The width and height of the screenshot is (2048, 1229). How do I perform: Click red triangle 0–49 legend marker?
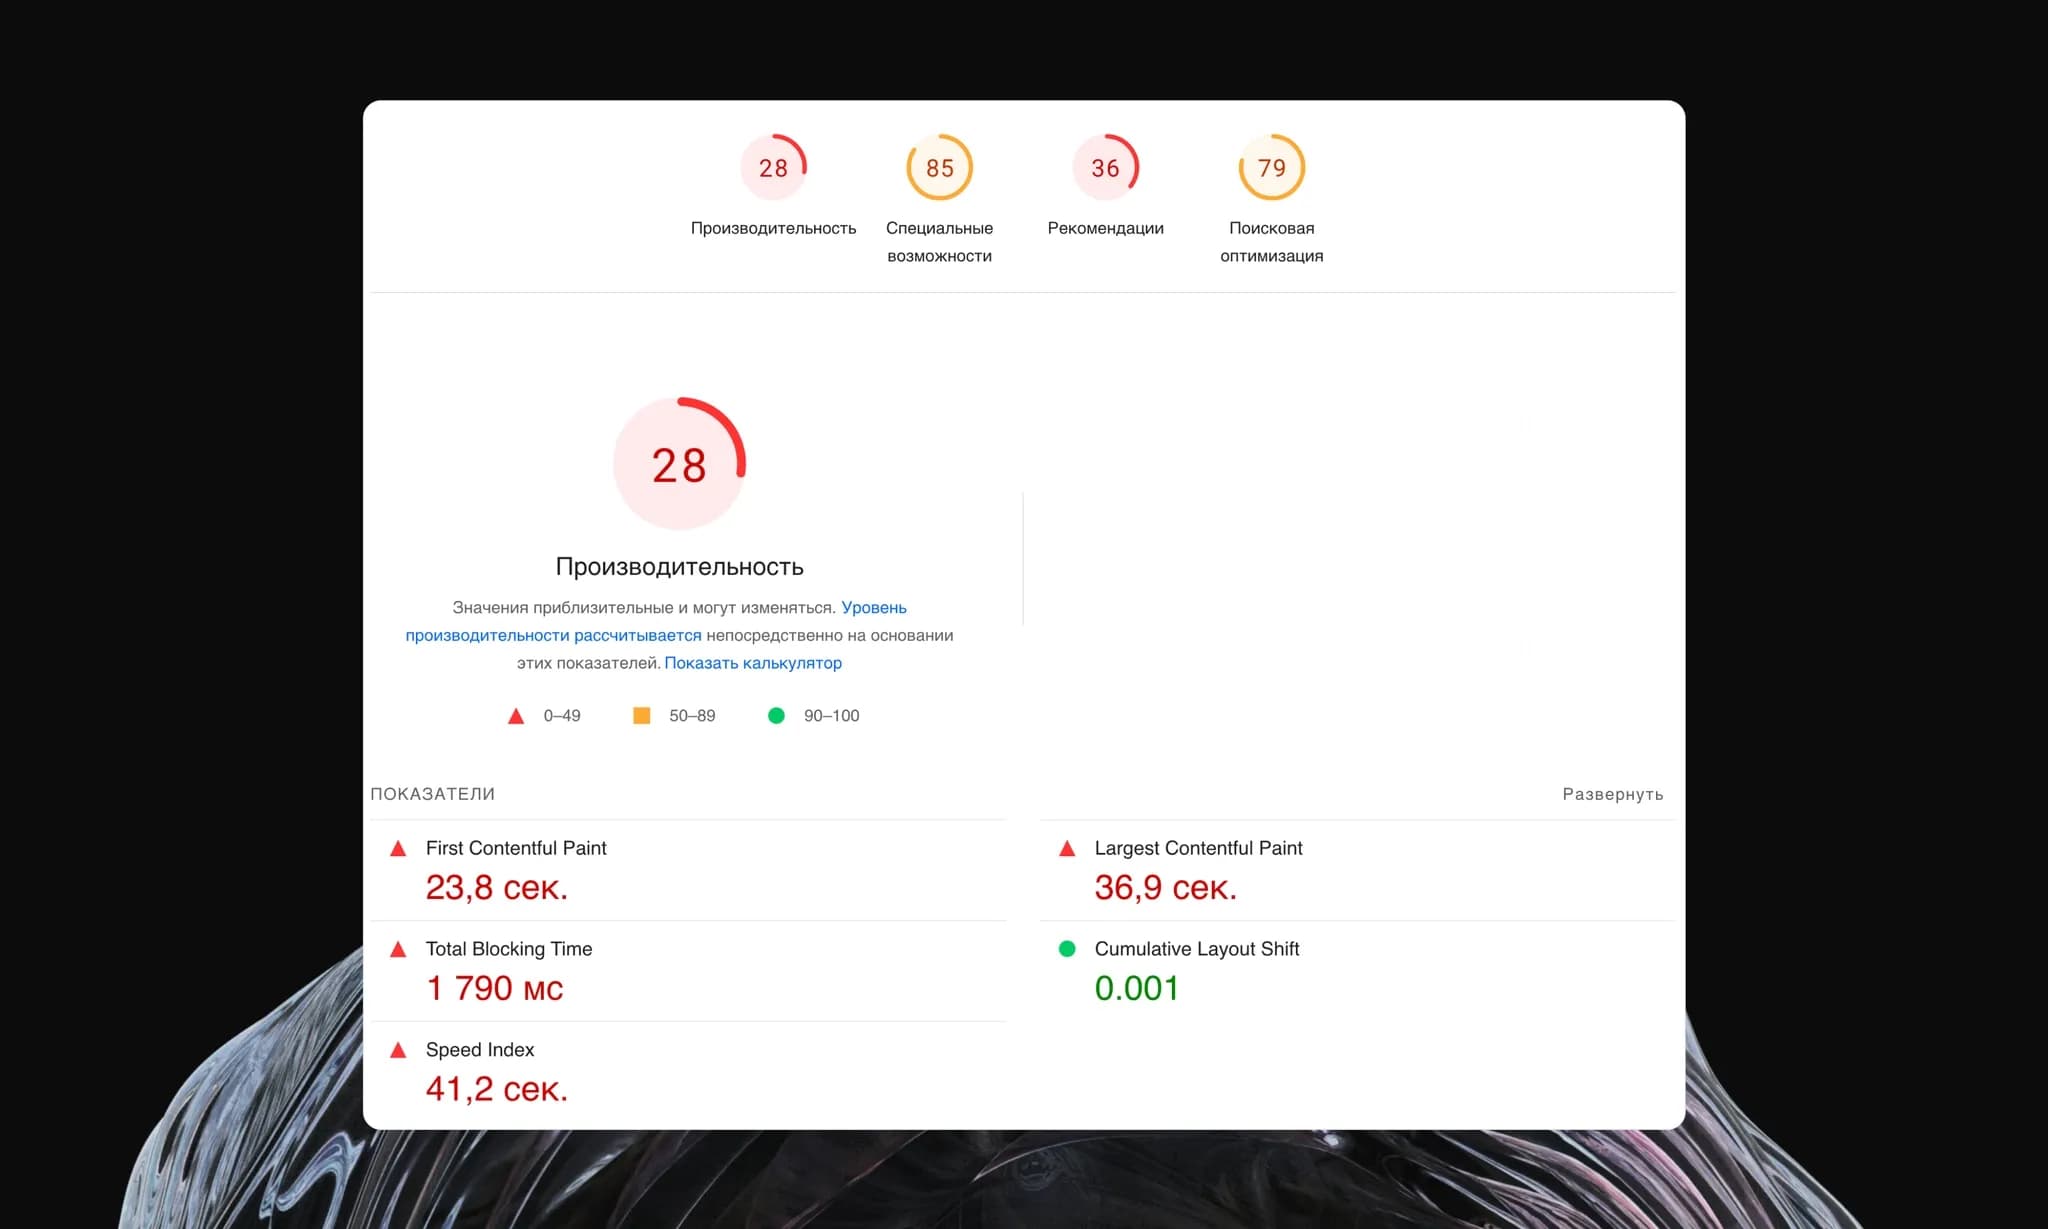516,716
